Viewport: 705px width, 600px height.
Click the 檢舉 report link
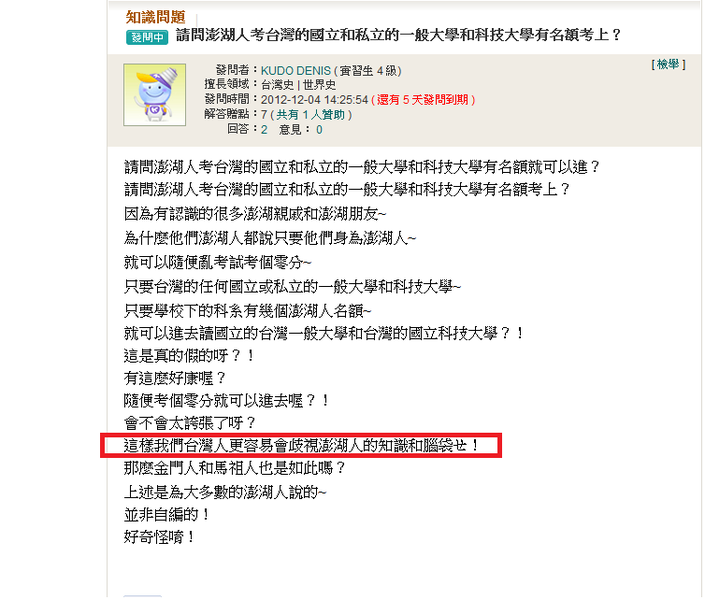668,65
